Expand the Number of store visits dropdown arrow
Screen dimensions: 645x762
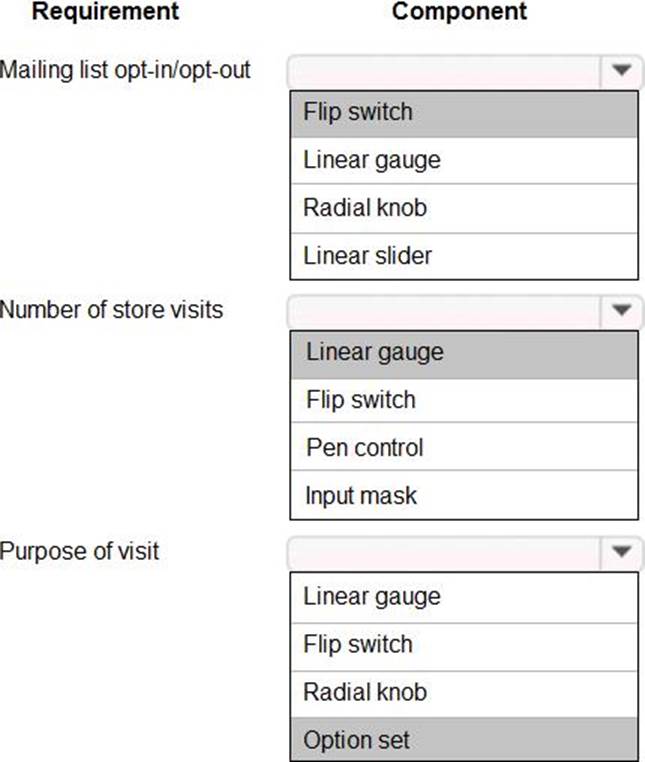[x=621, y=311]
